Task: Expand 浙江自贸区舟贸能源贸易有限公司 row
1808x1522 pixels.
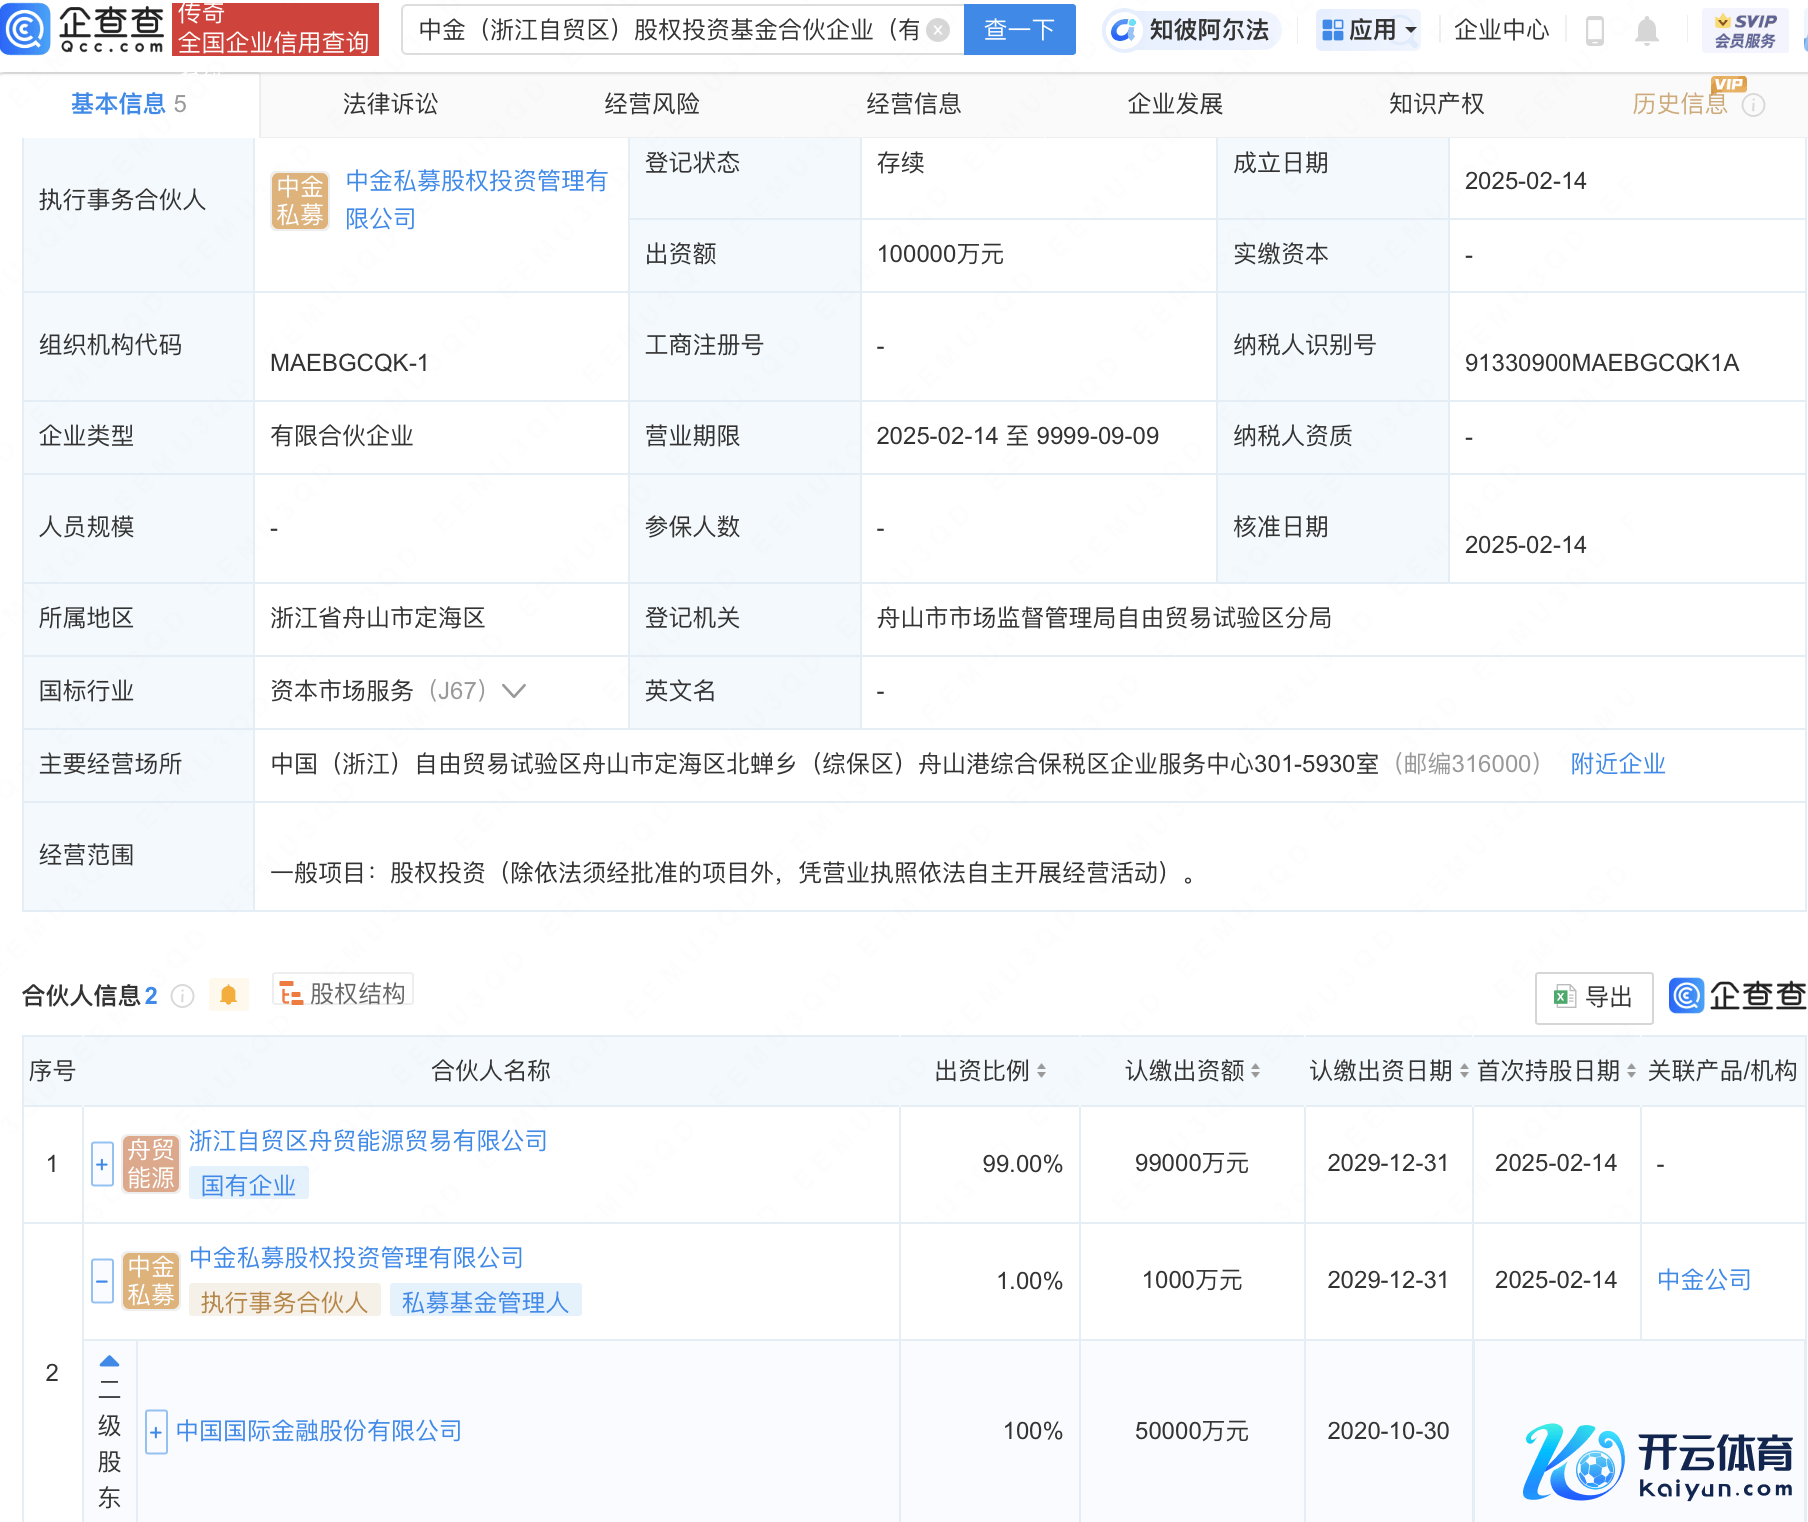Action: coord(102,1164)
